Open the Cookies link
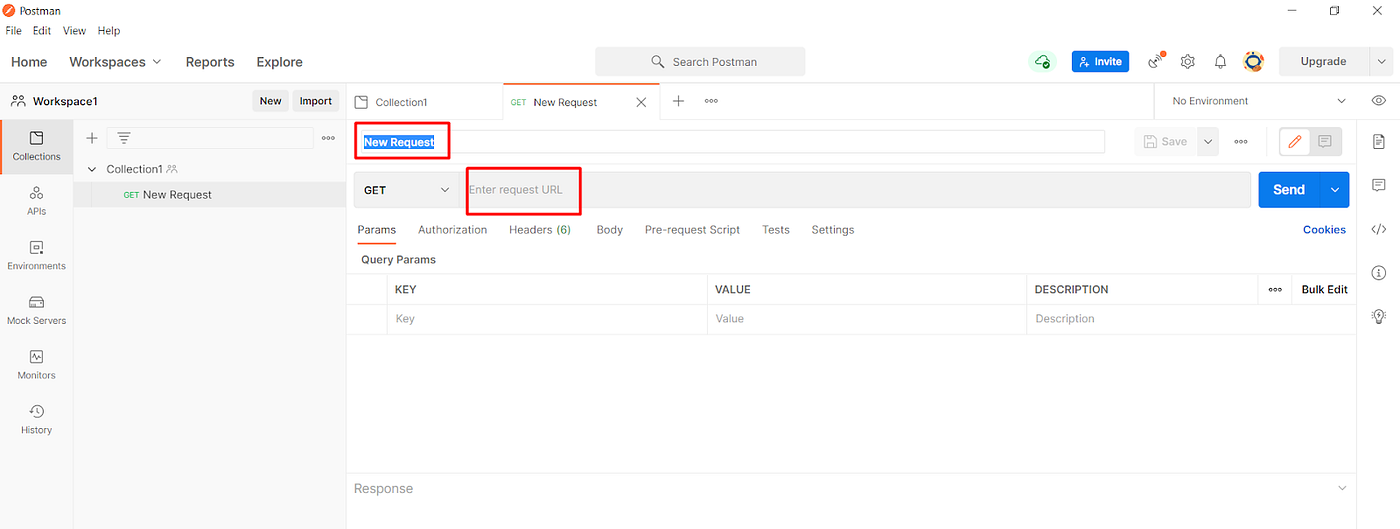 pyautogui.click(x=1324, y=229)
